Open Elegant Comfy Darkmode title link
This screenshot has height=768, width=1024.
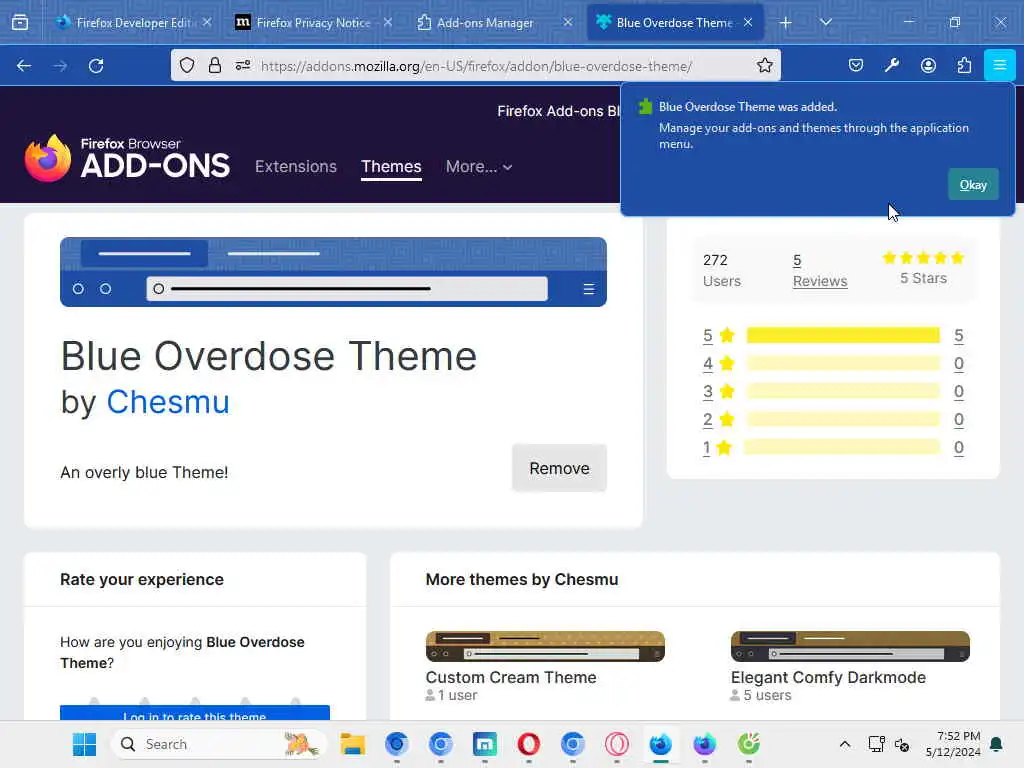click(x=828, y=677)
